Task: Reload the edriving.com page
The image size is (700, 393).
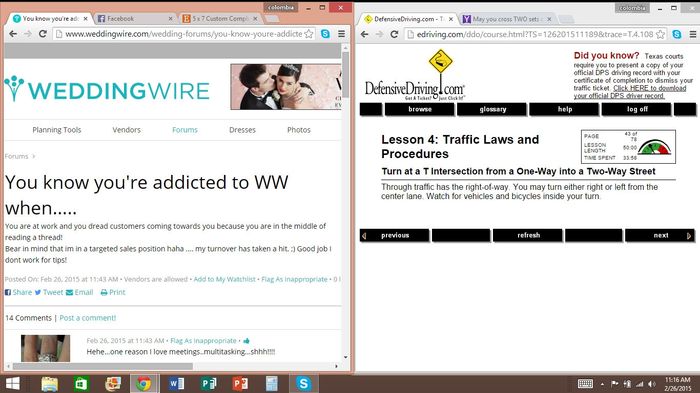Action: pos(394,34)
